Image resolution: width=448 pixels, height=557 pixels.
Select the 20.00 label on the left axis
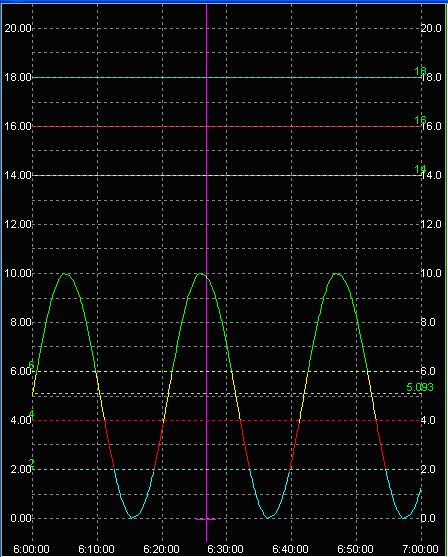tap(18, 28)
